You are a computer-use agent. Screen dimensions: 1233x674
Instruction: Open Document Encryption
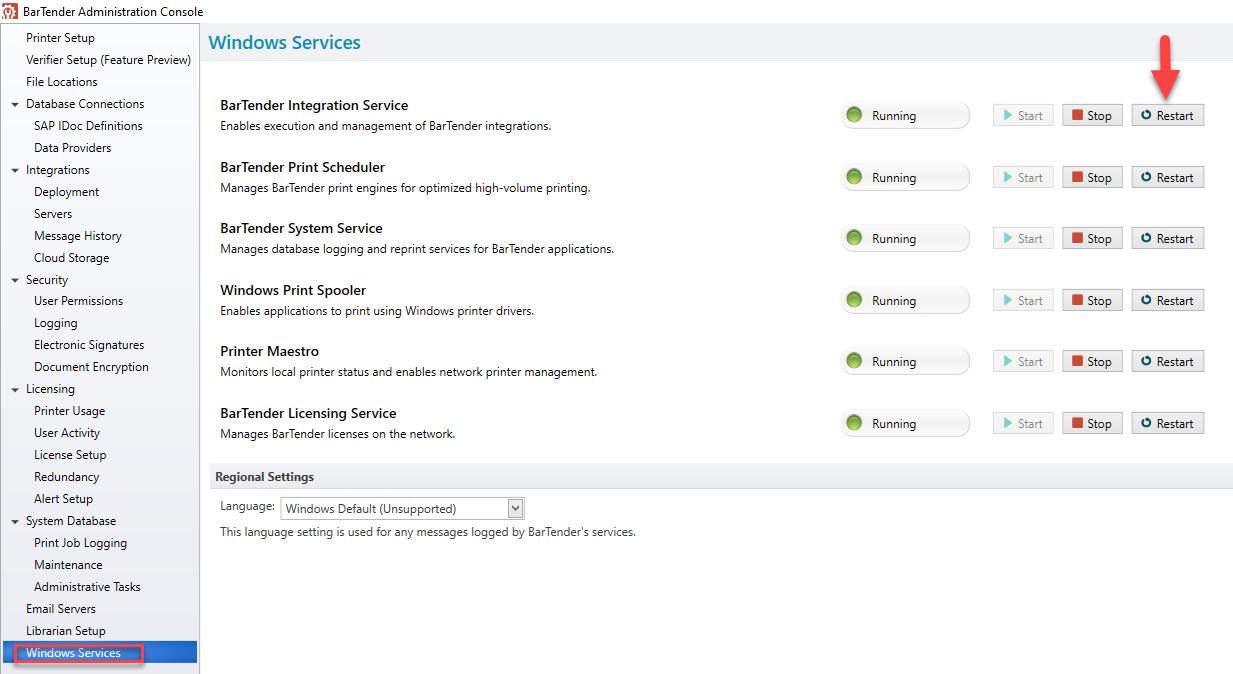click(91, 367)
